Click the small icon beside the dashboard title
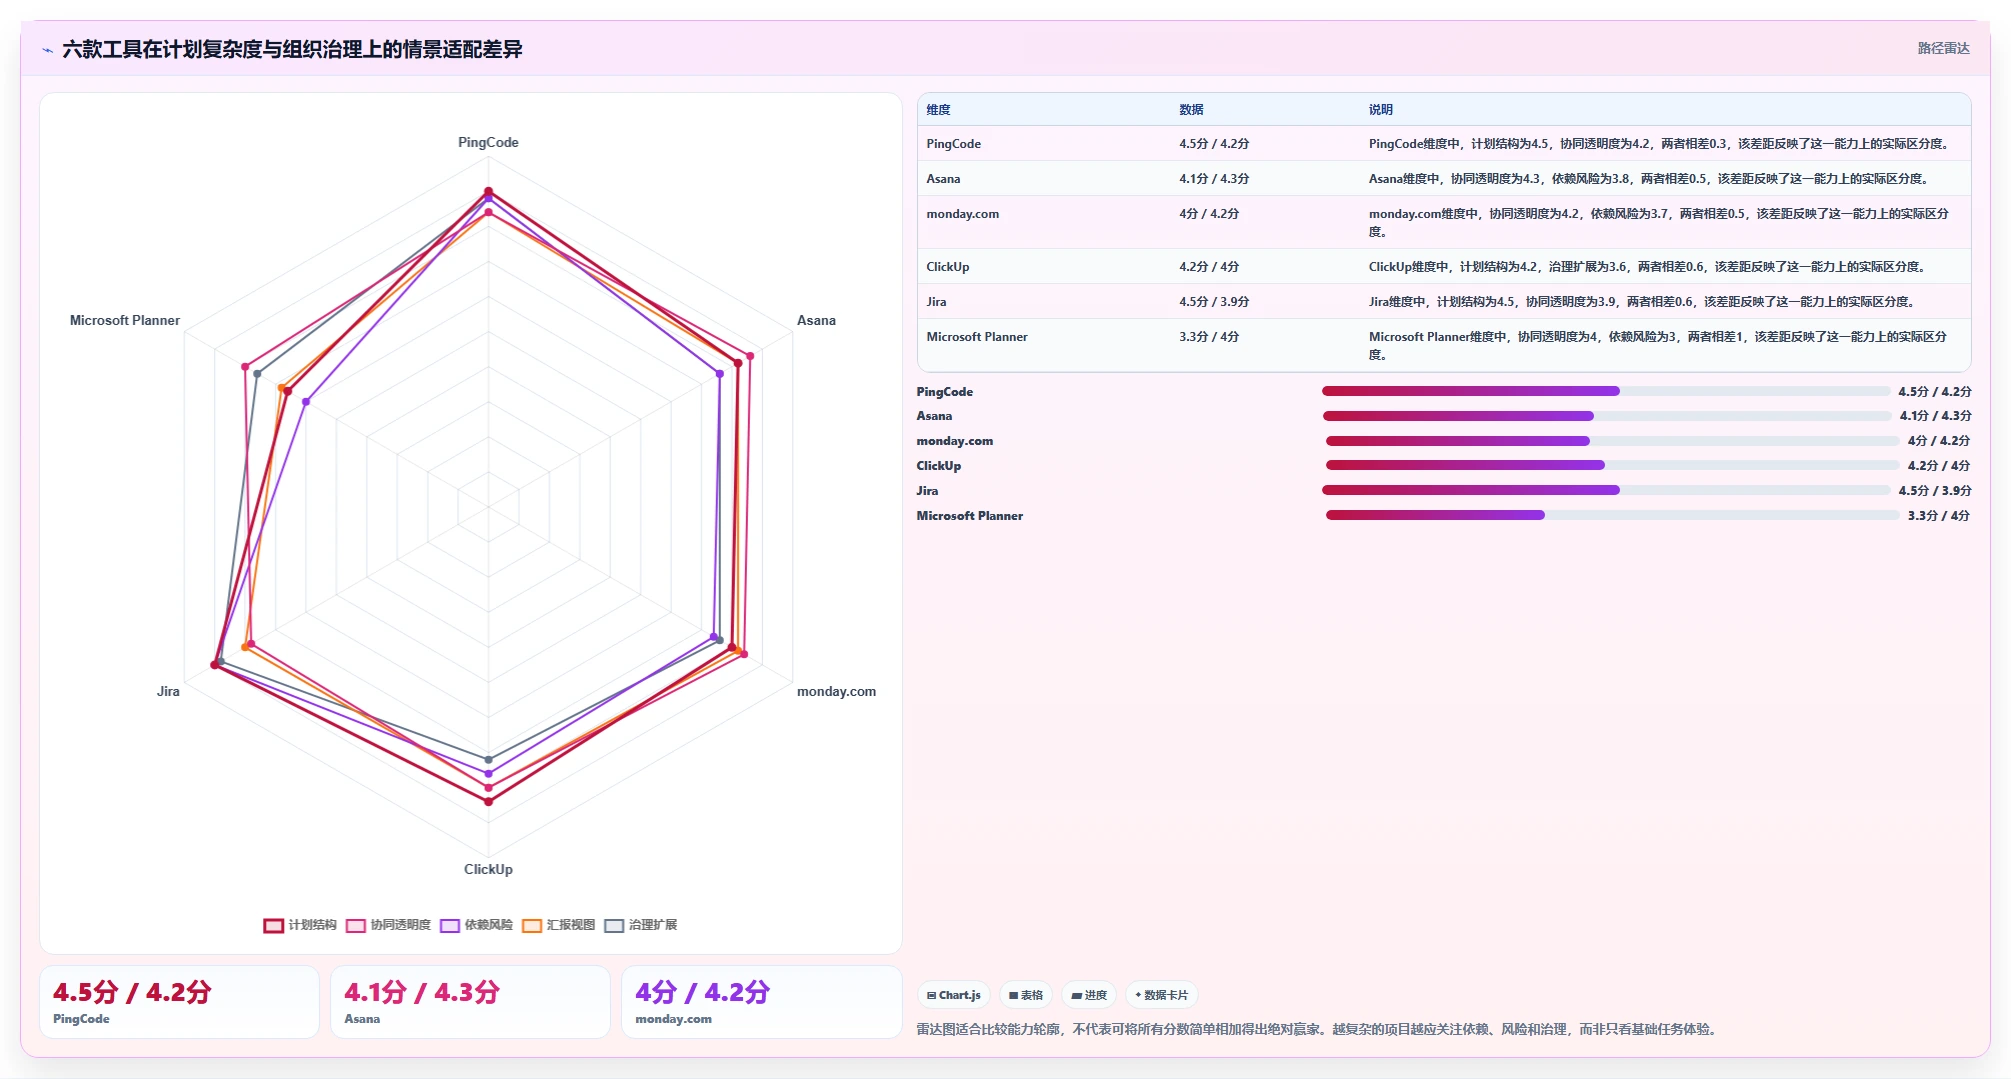This screenshot has height=1079, width=2011. pyautogui.click(x=47, y=50)
